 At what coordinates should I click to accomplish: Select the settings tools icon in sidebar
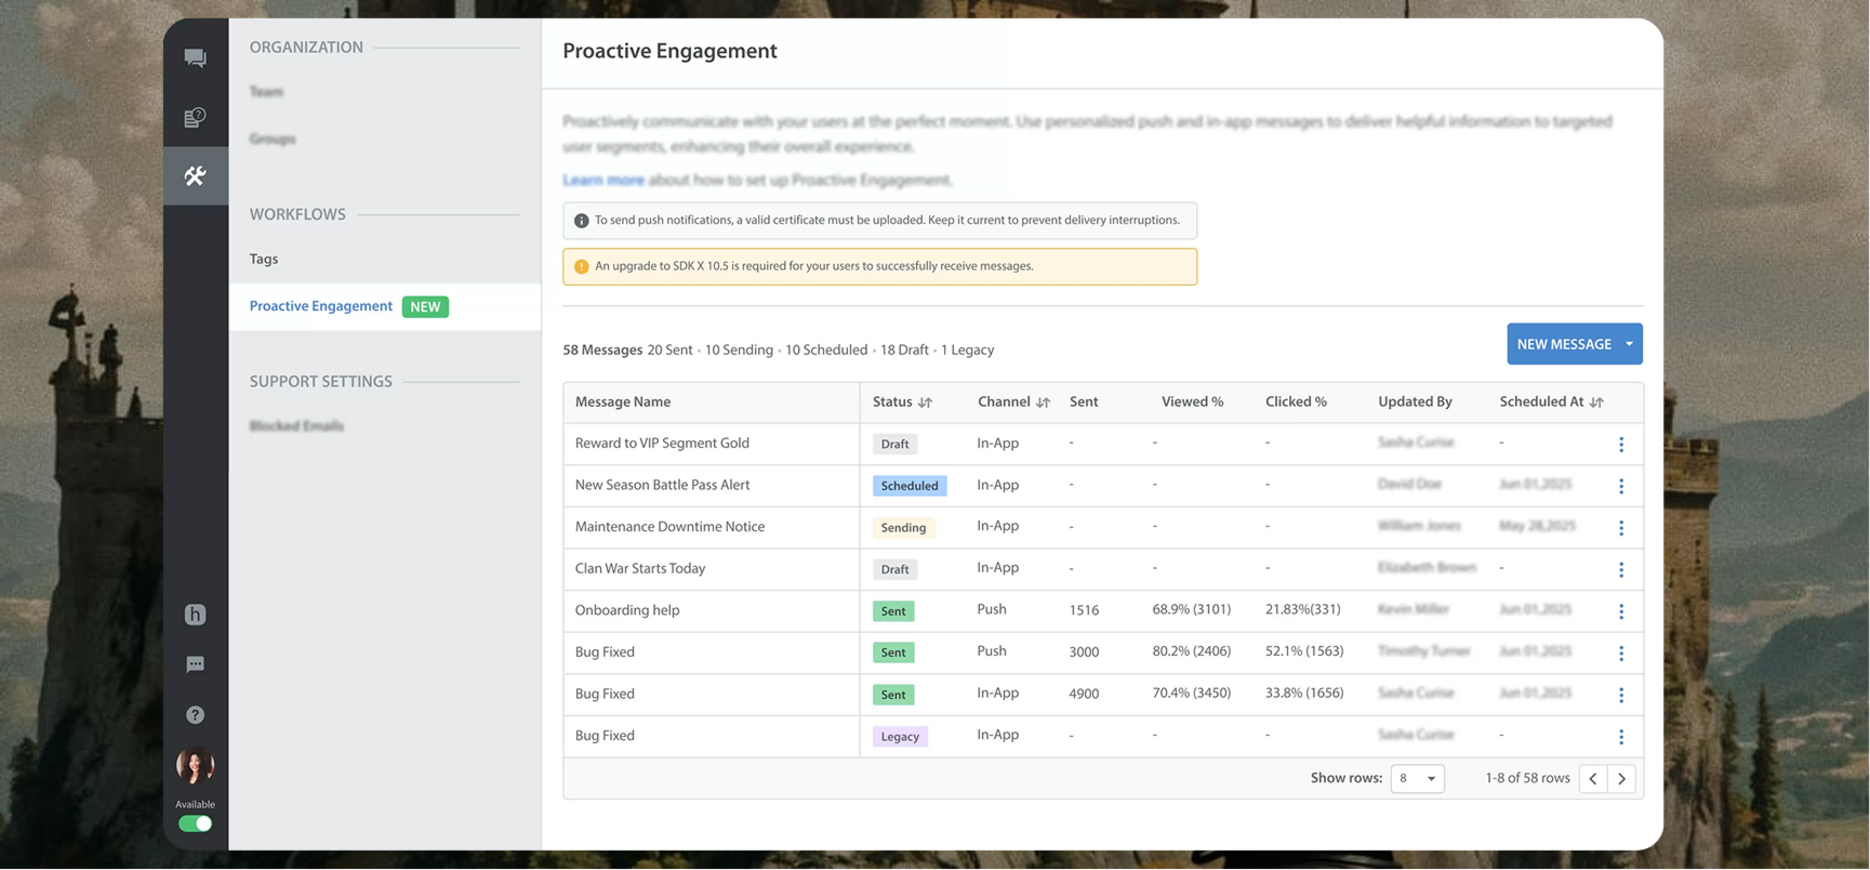195,176
